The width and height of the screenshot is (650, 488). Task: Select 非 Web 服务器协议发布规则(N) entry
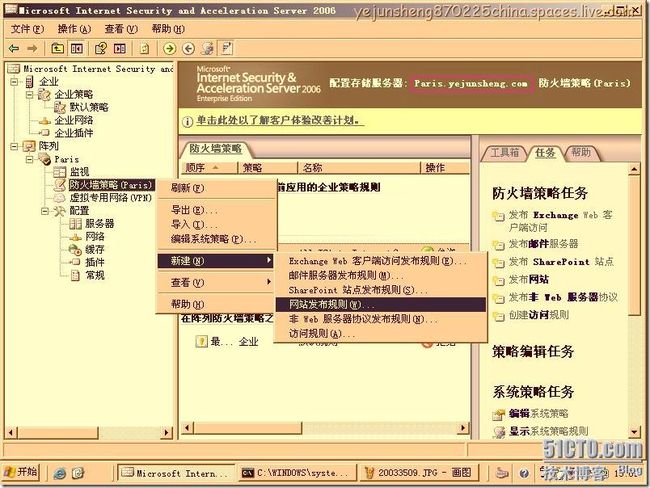pos(381,319)
